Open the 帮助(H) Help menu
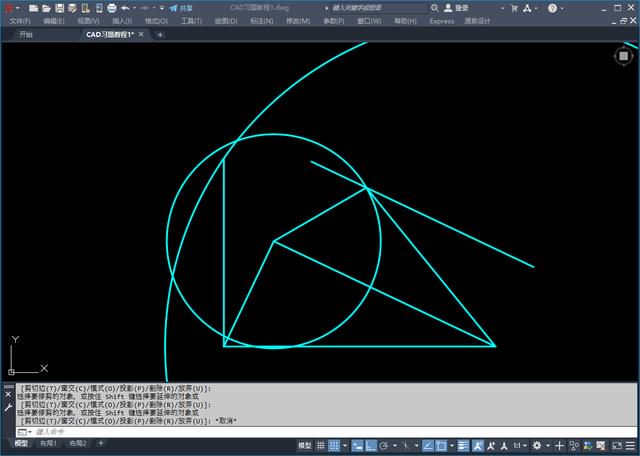 point(405,21)
